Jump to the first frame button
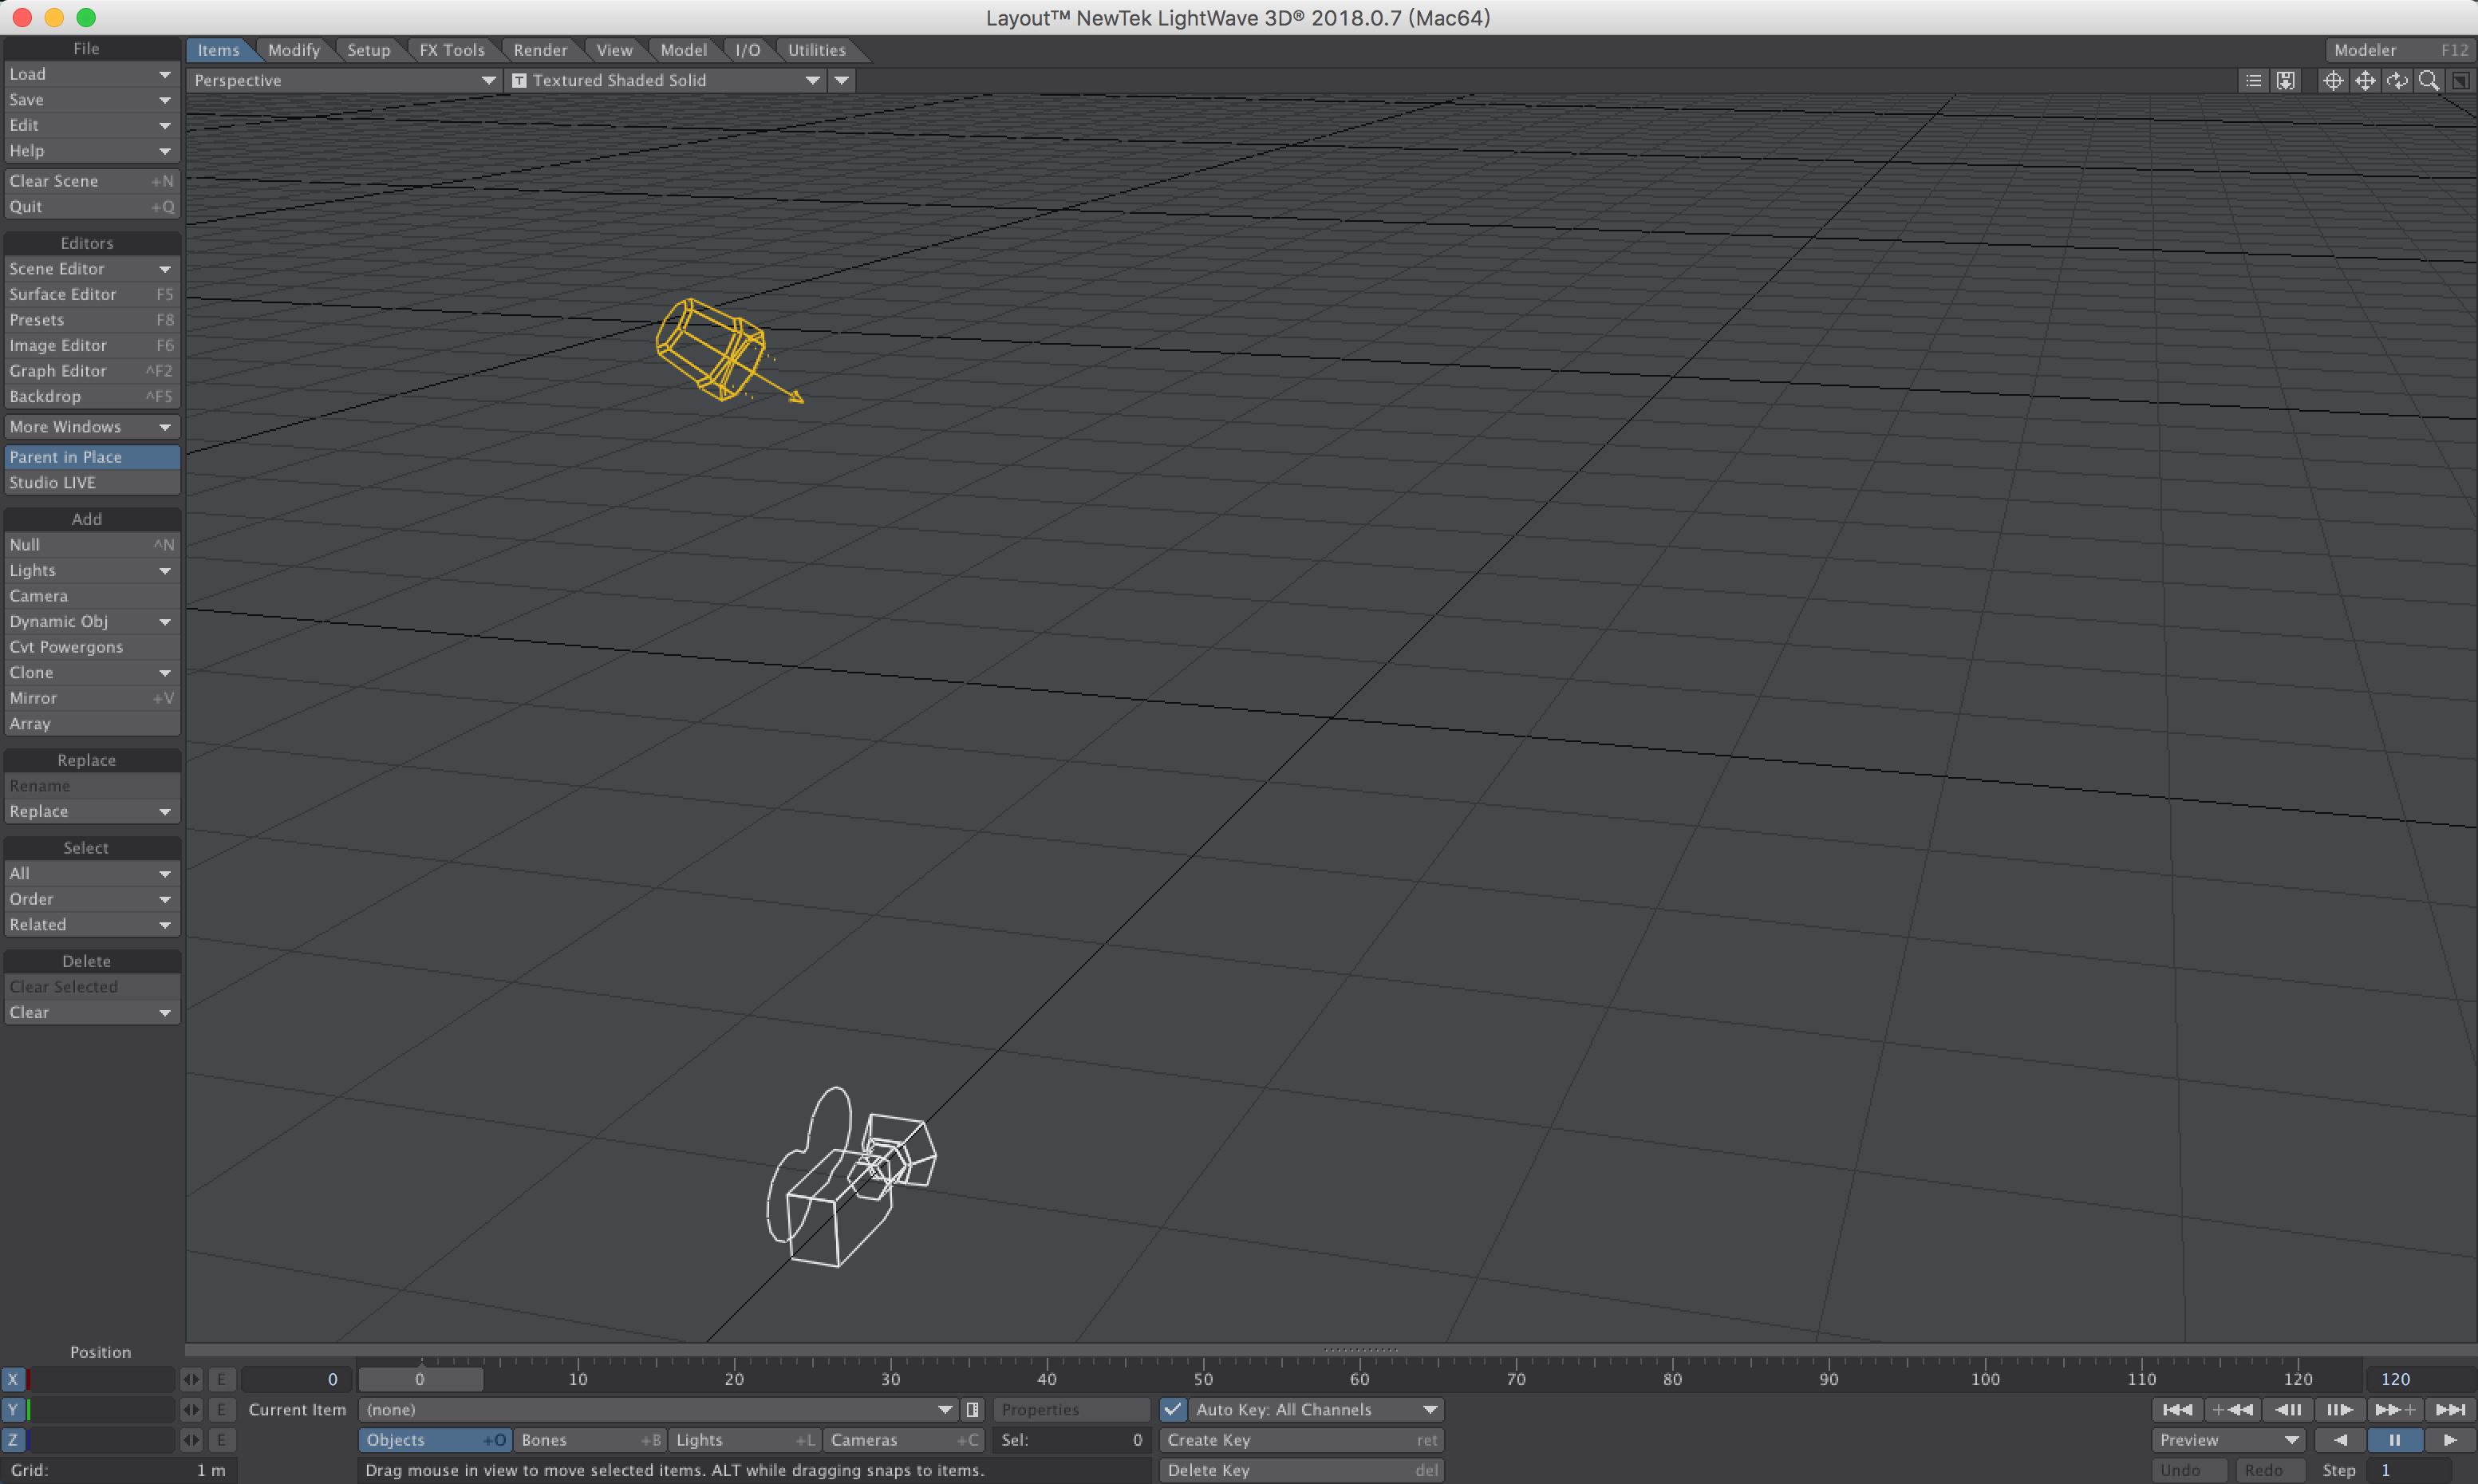The image size is (2478, 1484). coord(2177,1409)
